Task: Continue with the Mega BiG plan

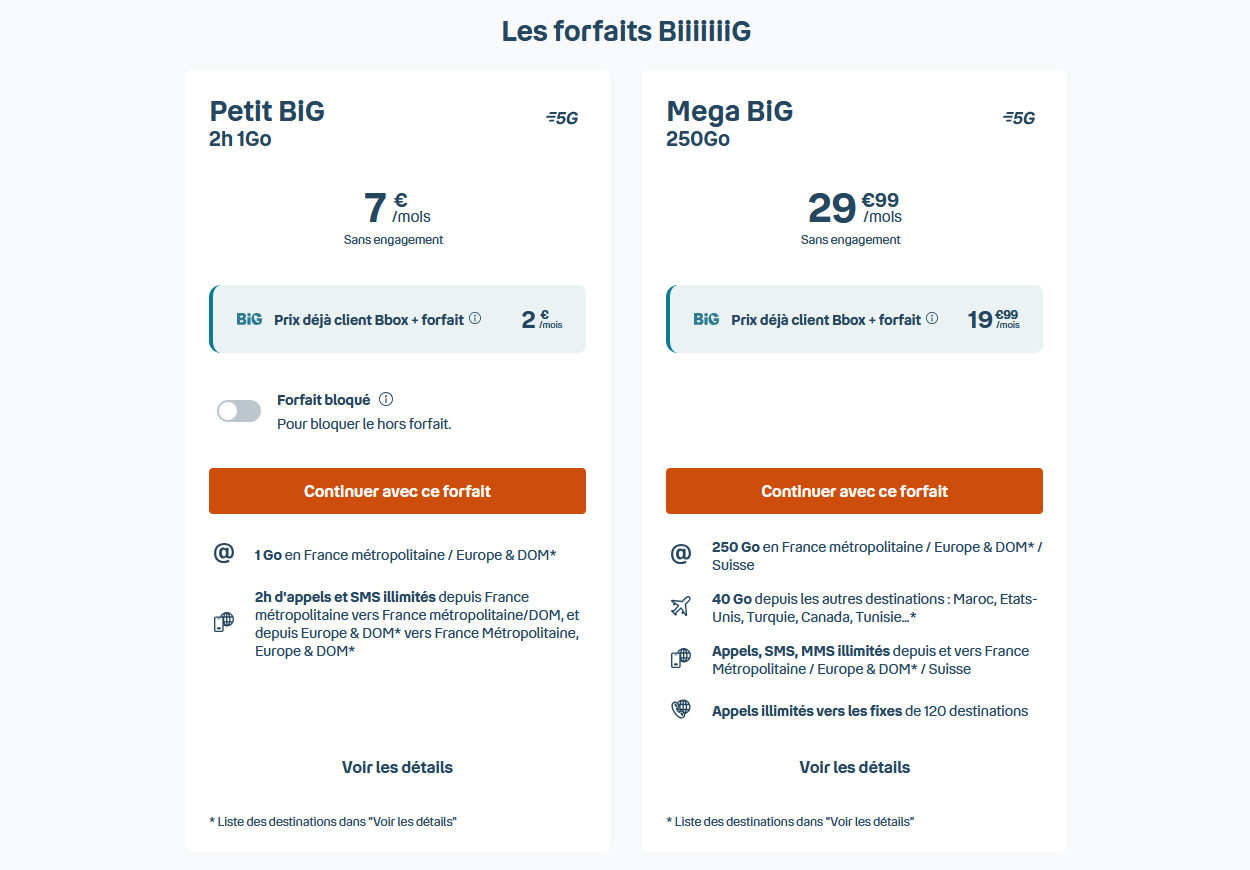Action: [x=854, y=491]
